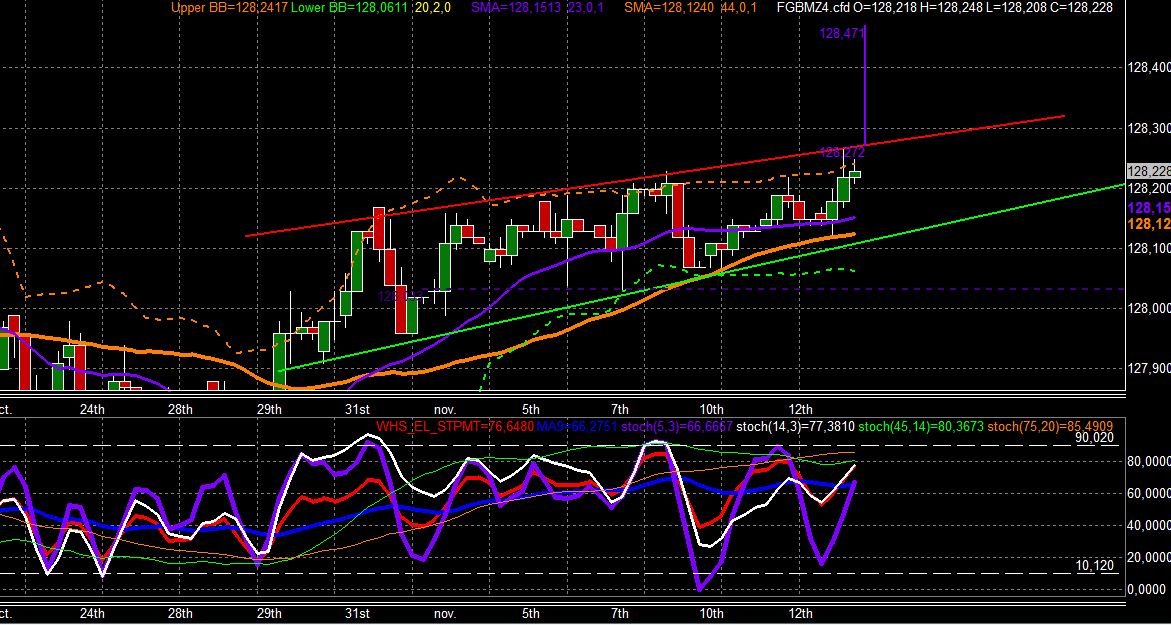This screenshot has height=625, width=1171.
Task: Click the 128,000 price axis label
Action: (x=1149, y=308)
